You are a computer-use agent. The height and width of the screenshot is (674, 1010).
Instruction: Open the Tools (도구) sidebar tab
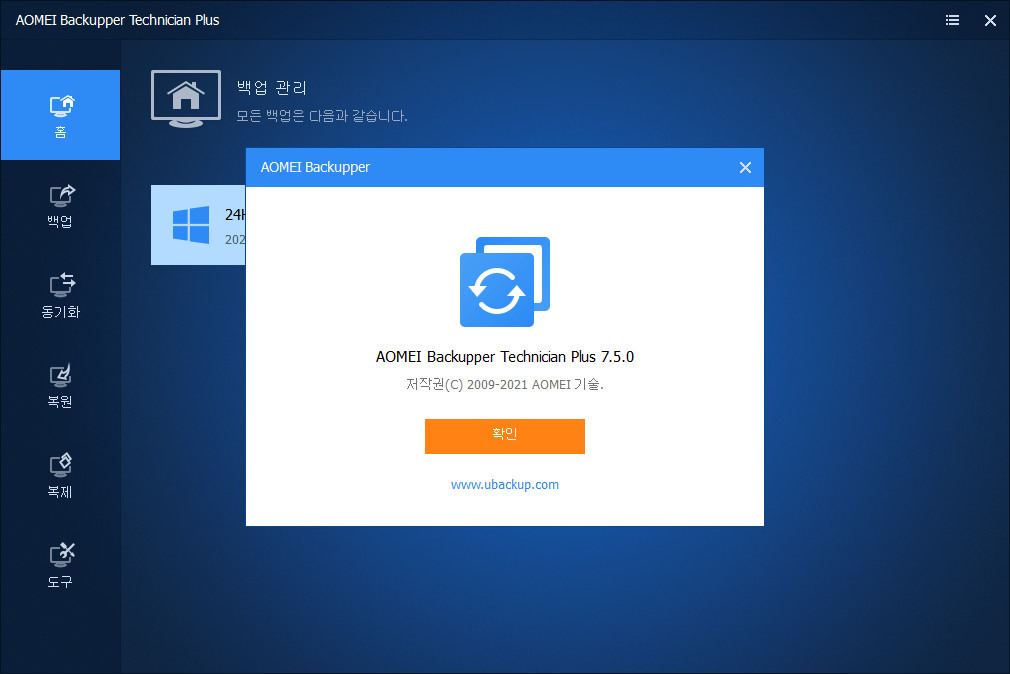click(61, 566)
